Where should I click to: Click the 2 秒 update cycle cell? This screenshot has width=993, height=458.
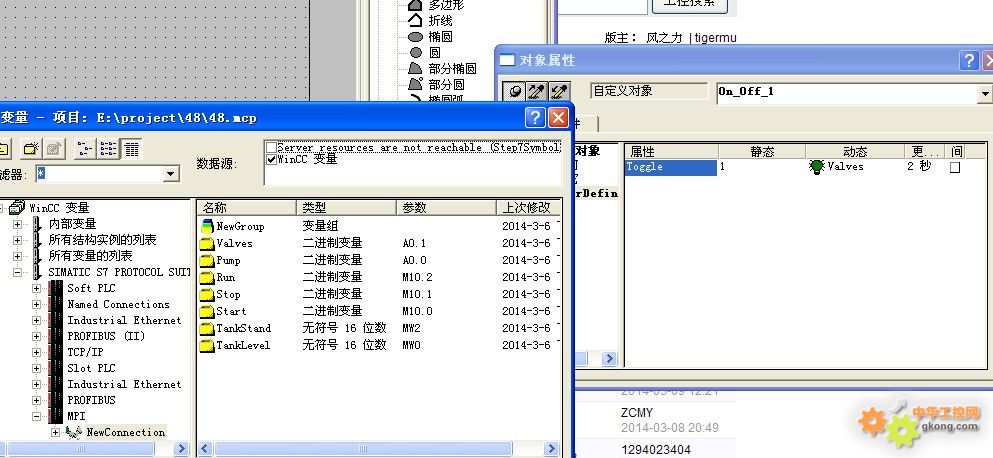coord(918,167)
